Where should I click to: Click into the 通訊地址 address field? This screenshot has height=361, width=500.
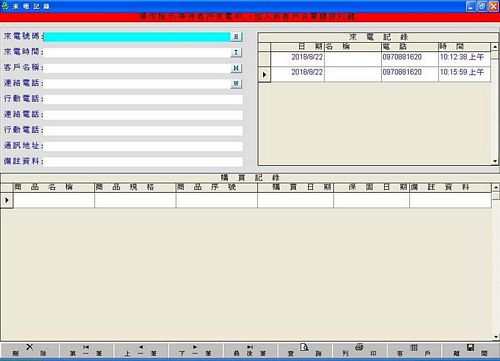click(143, 146)
